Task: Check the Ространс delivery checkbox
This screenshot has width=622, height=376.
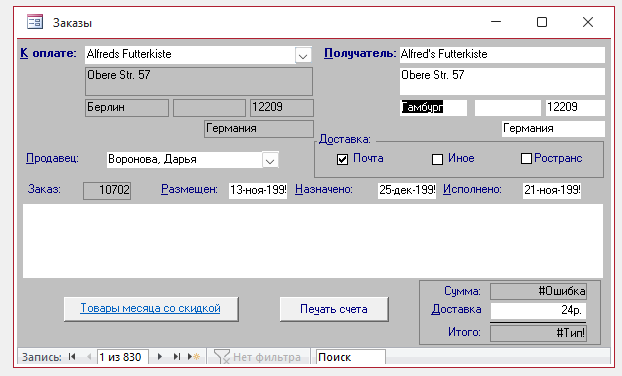Action: pos(526,159)
